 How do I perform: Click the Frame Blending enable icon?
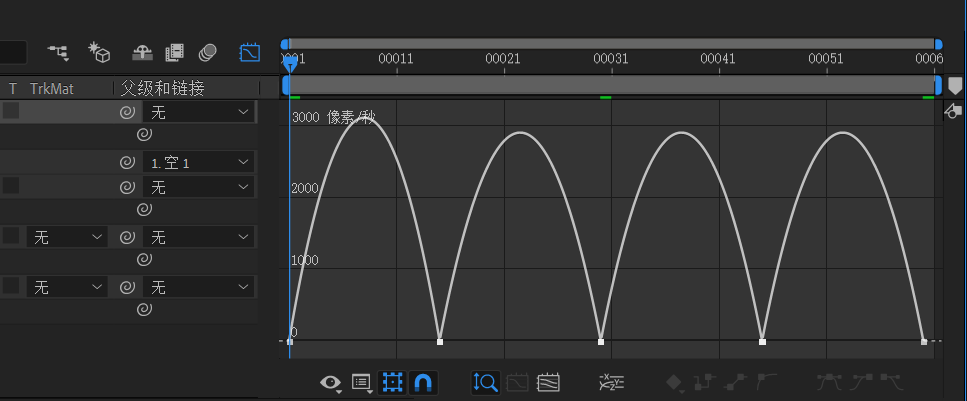175,51
